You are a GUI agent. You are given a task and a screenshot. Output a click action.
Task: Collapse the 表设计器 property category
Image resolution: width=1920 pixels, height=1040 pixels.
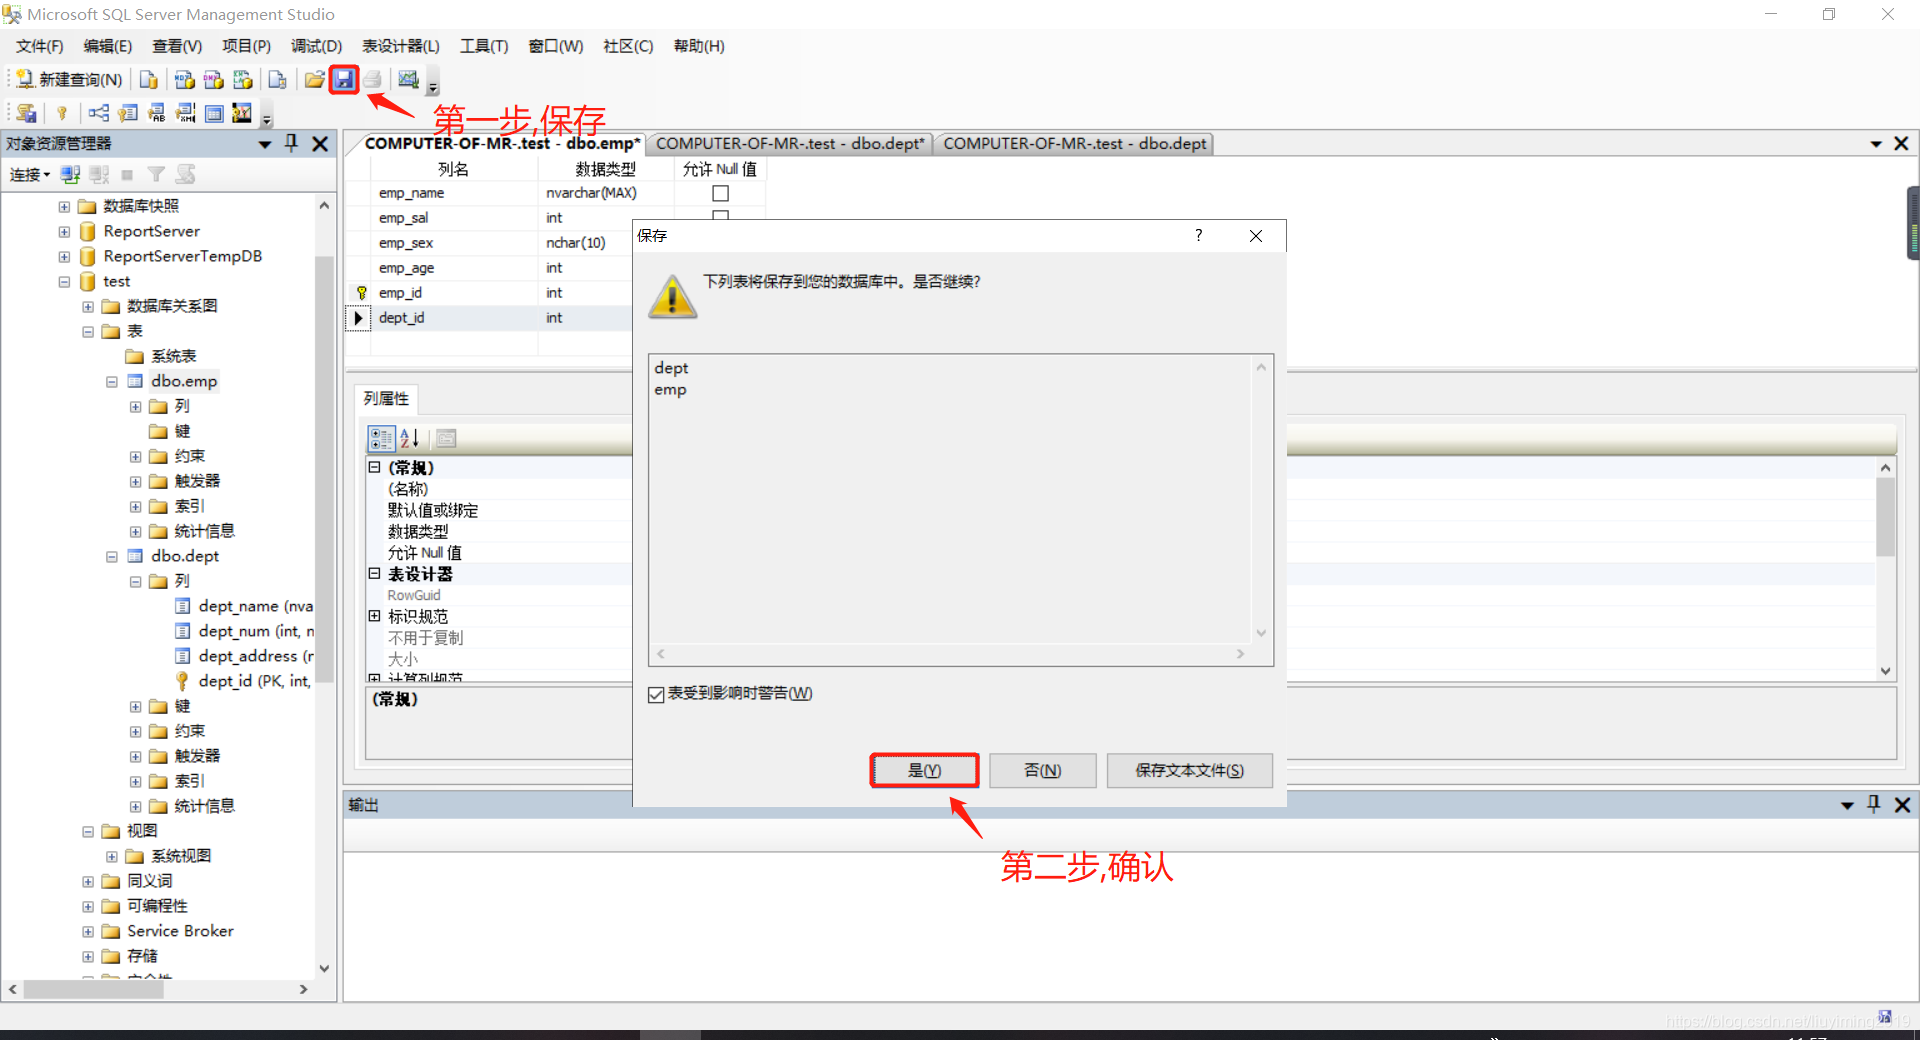click(374, 573)
